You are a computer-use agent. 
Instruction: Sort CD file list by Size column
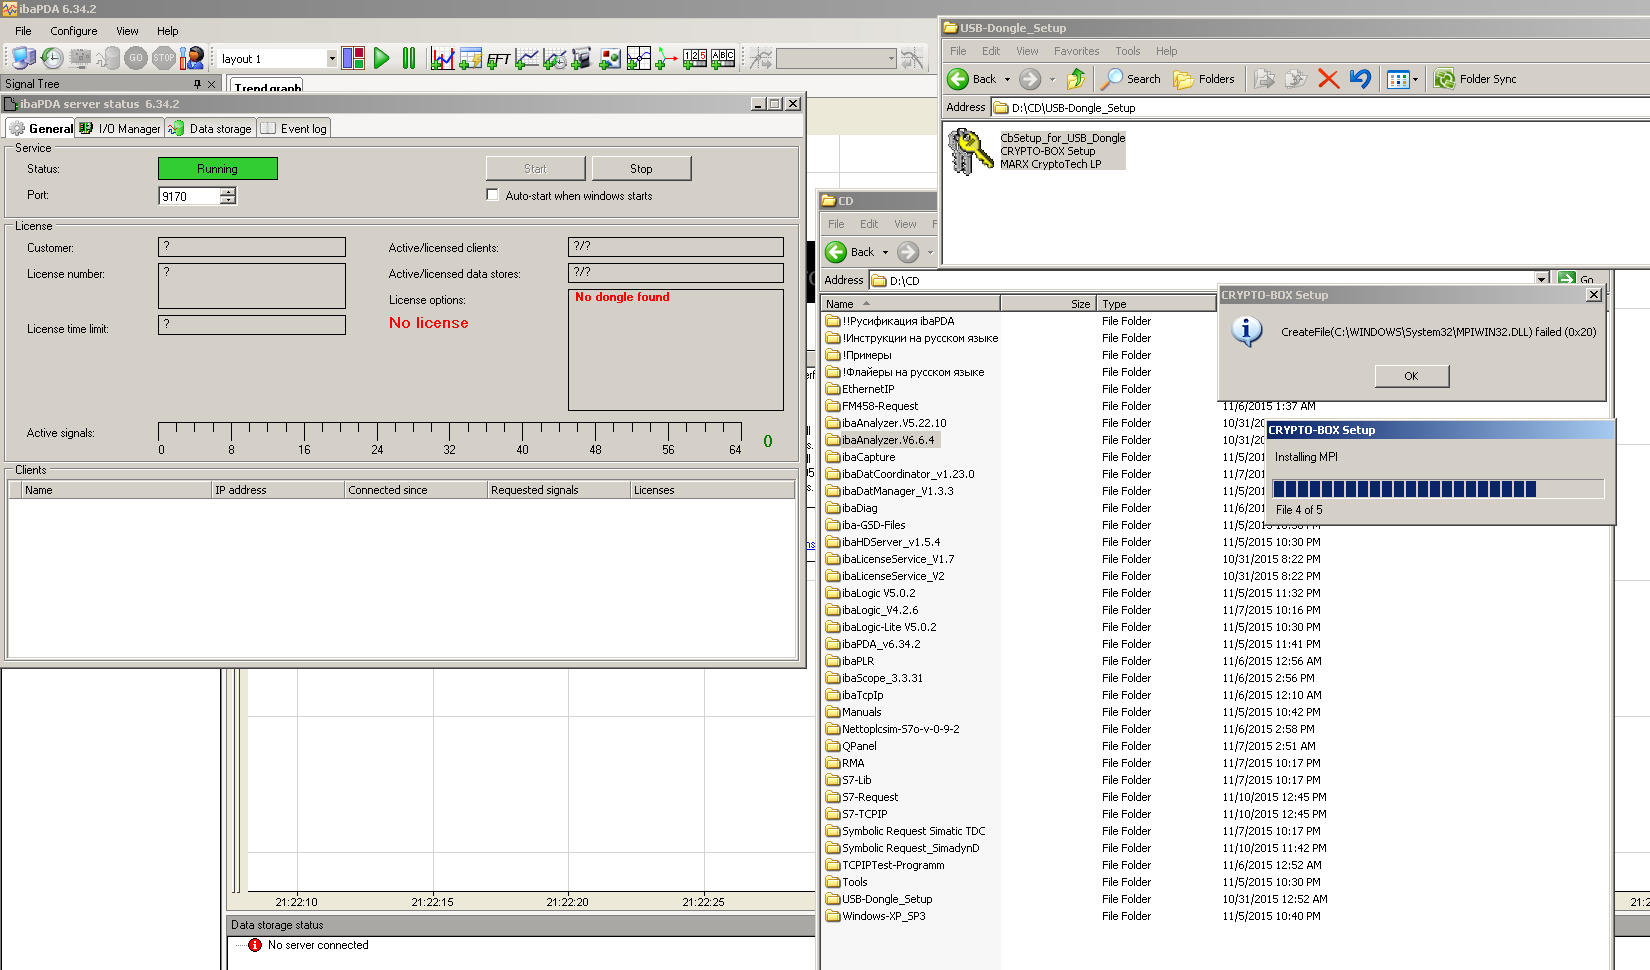[1047, 303]
